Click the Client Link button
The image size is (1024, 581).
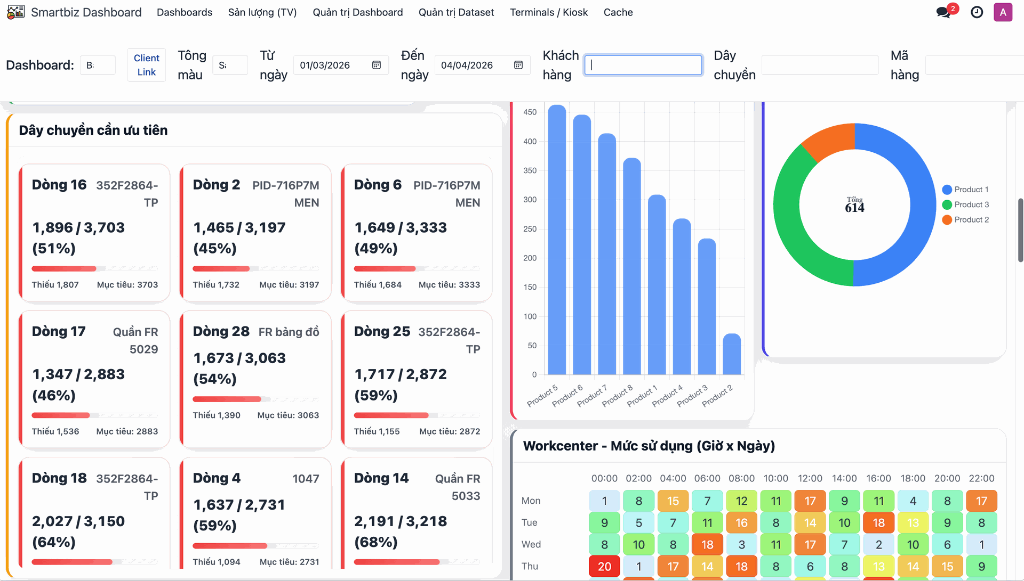point(147,65)
